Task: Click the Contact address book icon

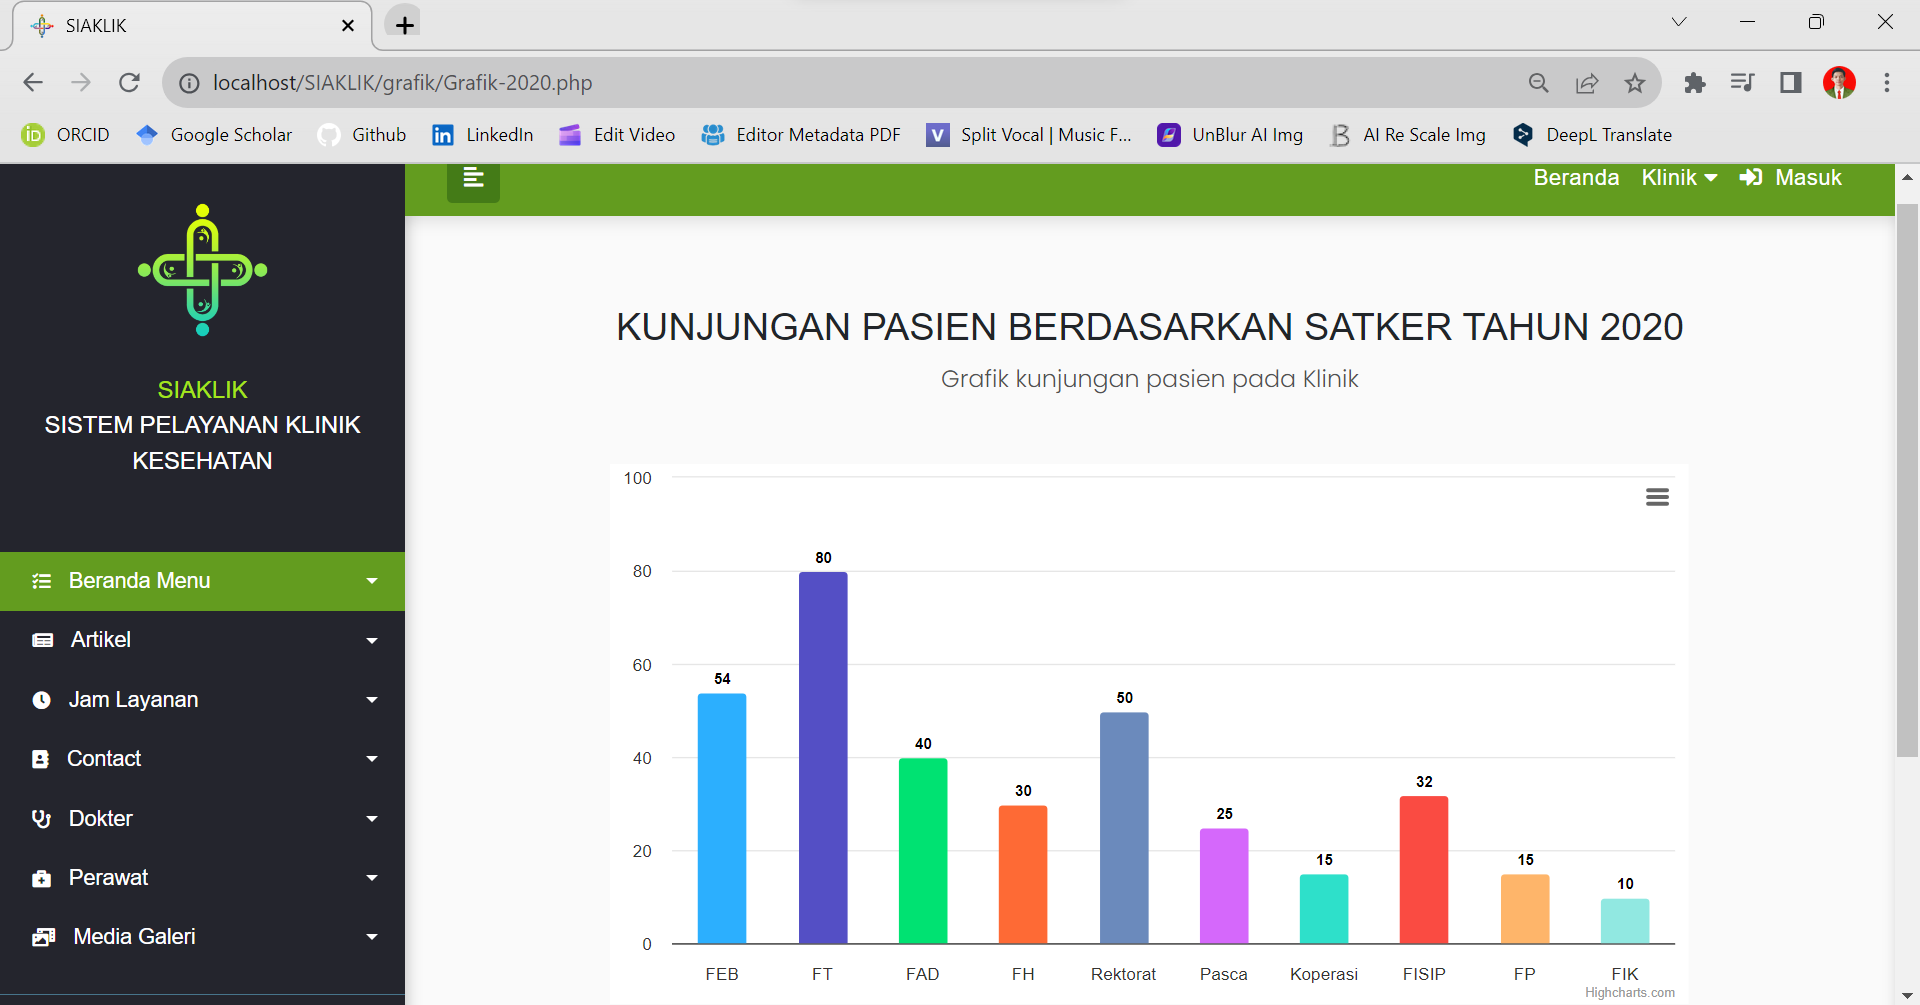Action: coord(40,759)
